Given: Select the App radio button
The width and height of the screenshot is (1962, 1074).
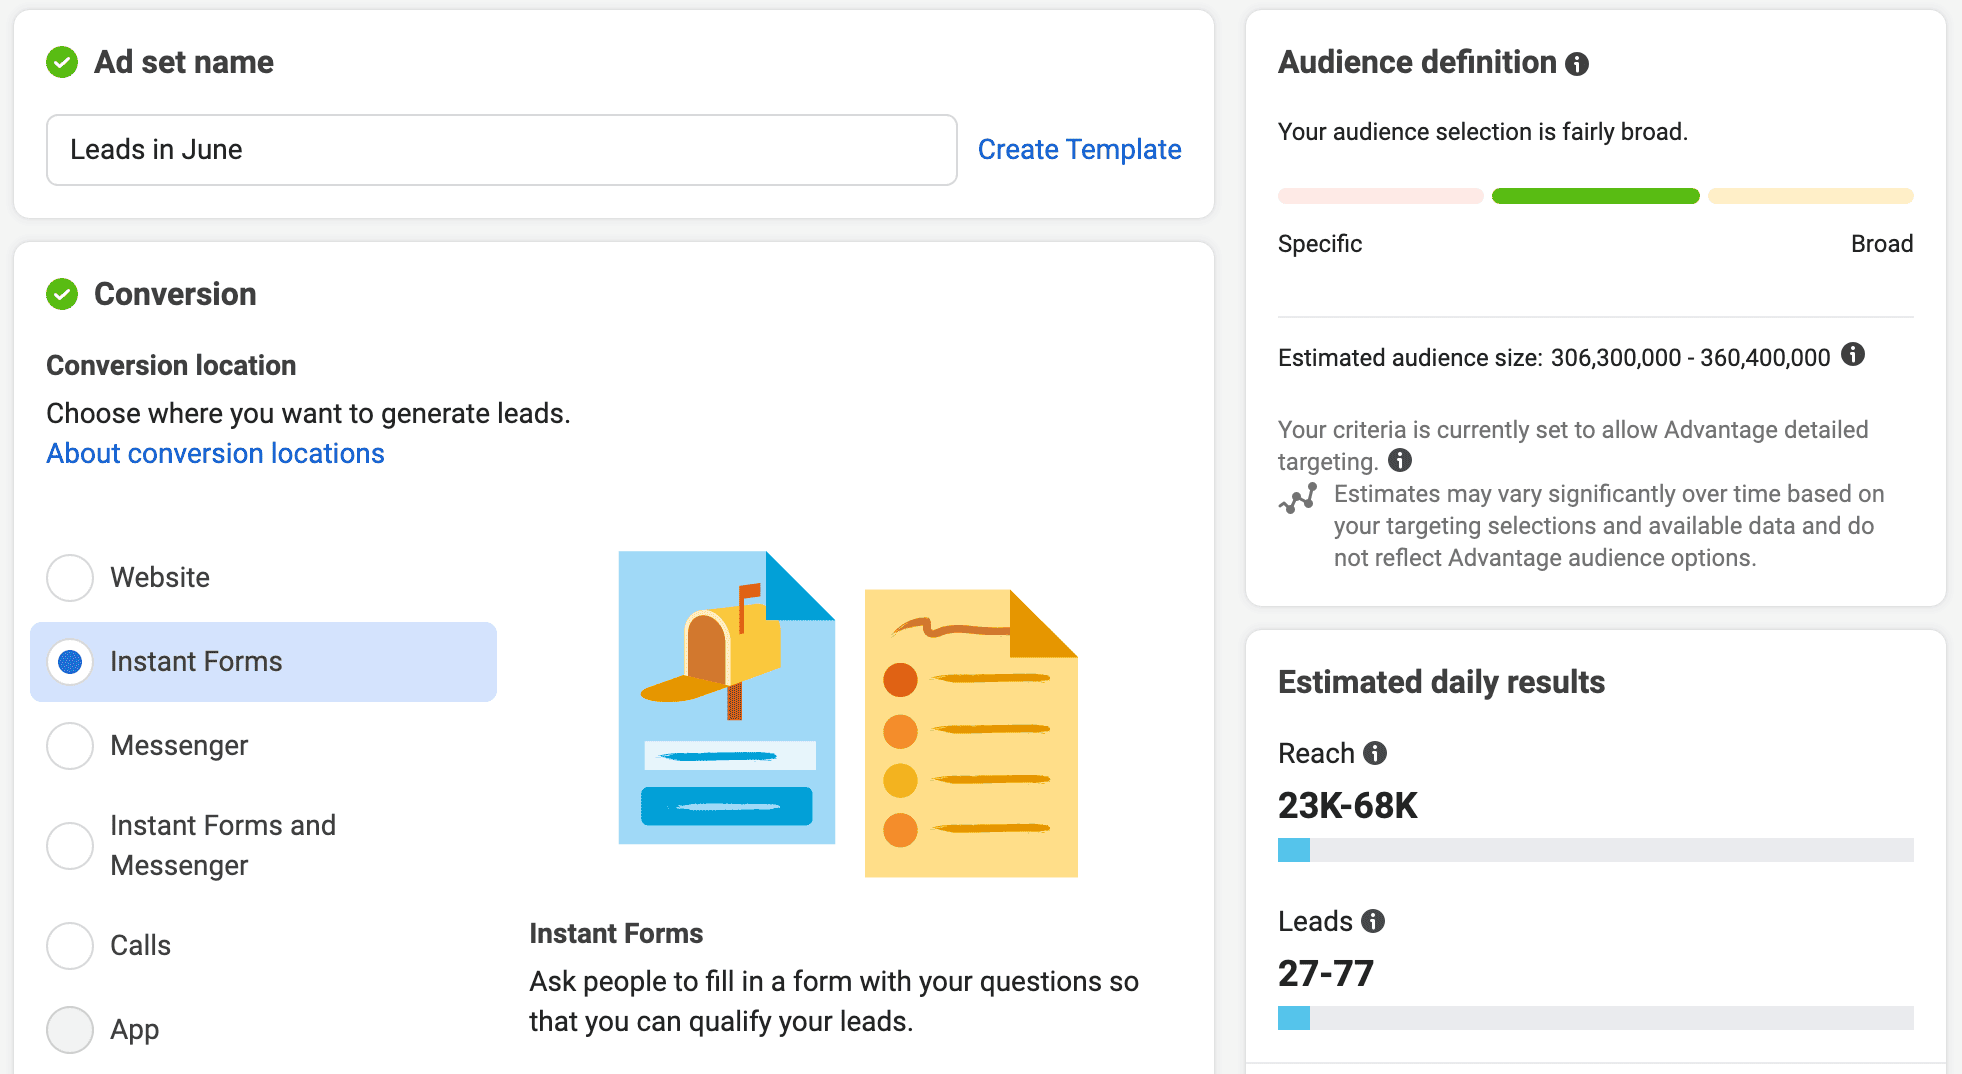Looking at the screenshot, I should pos(70,1030).
